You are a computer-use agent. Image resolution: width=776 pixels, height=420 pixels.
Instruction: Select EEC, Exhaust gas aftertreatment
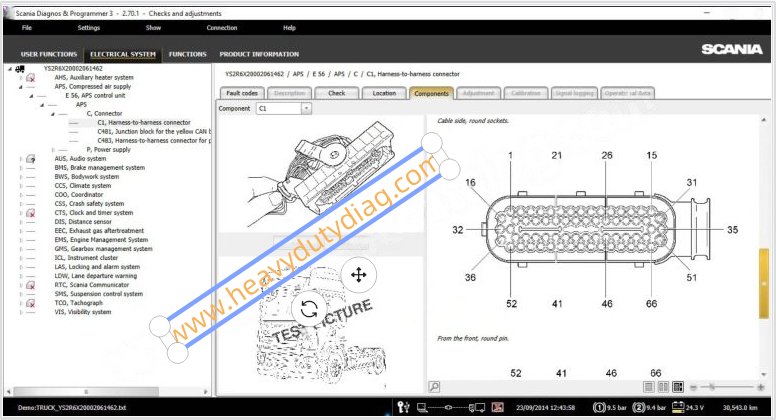[x=99, y=231]
